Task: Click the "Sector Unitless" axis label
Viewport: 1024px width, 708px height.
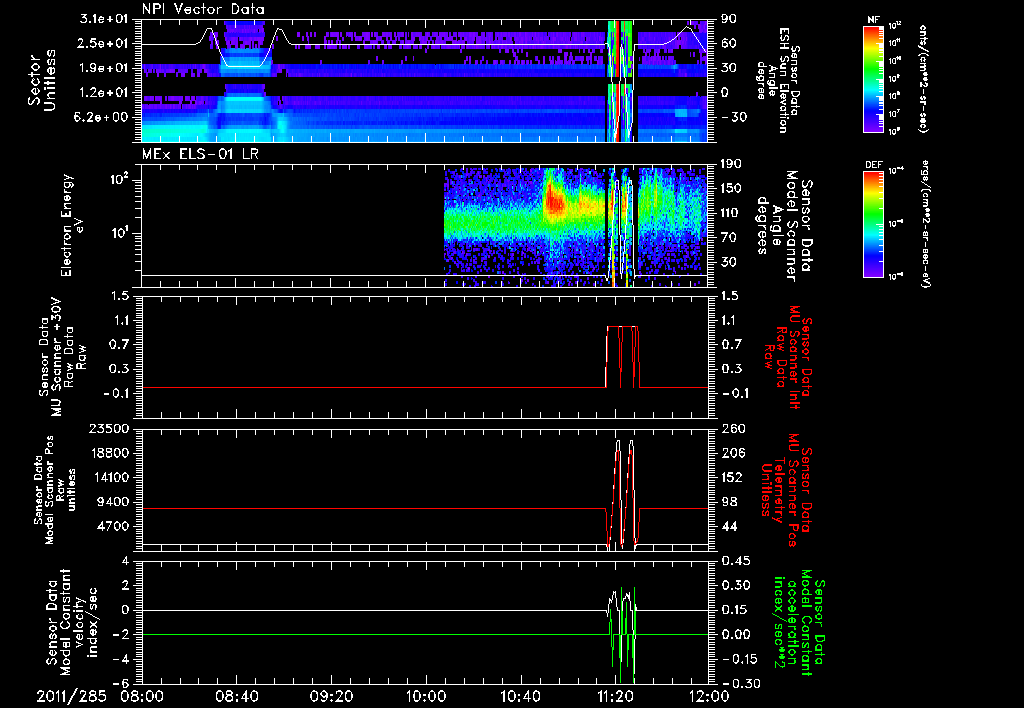Action: pos(42,80)
